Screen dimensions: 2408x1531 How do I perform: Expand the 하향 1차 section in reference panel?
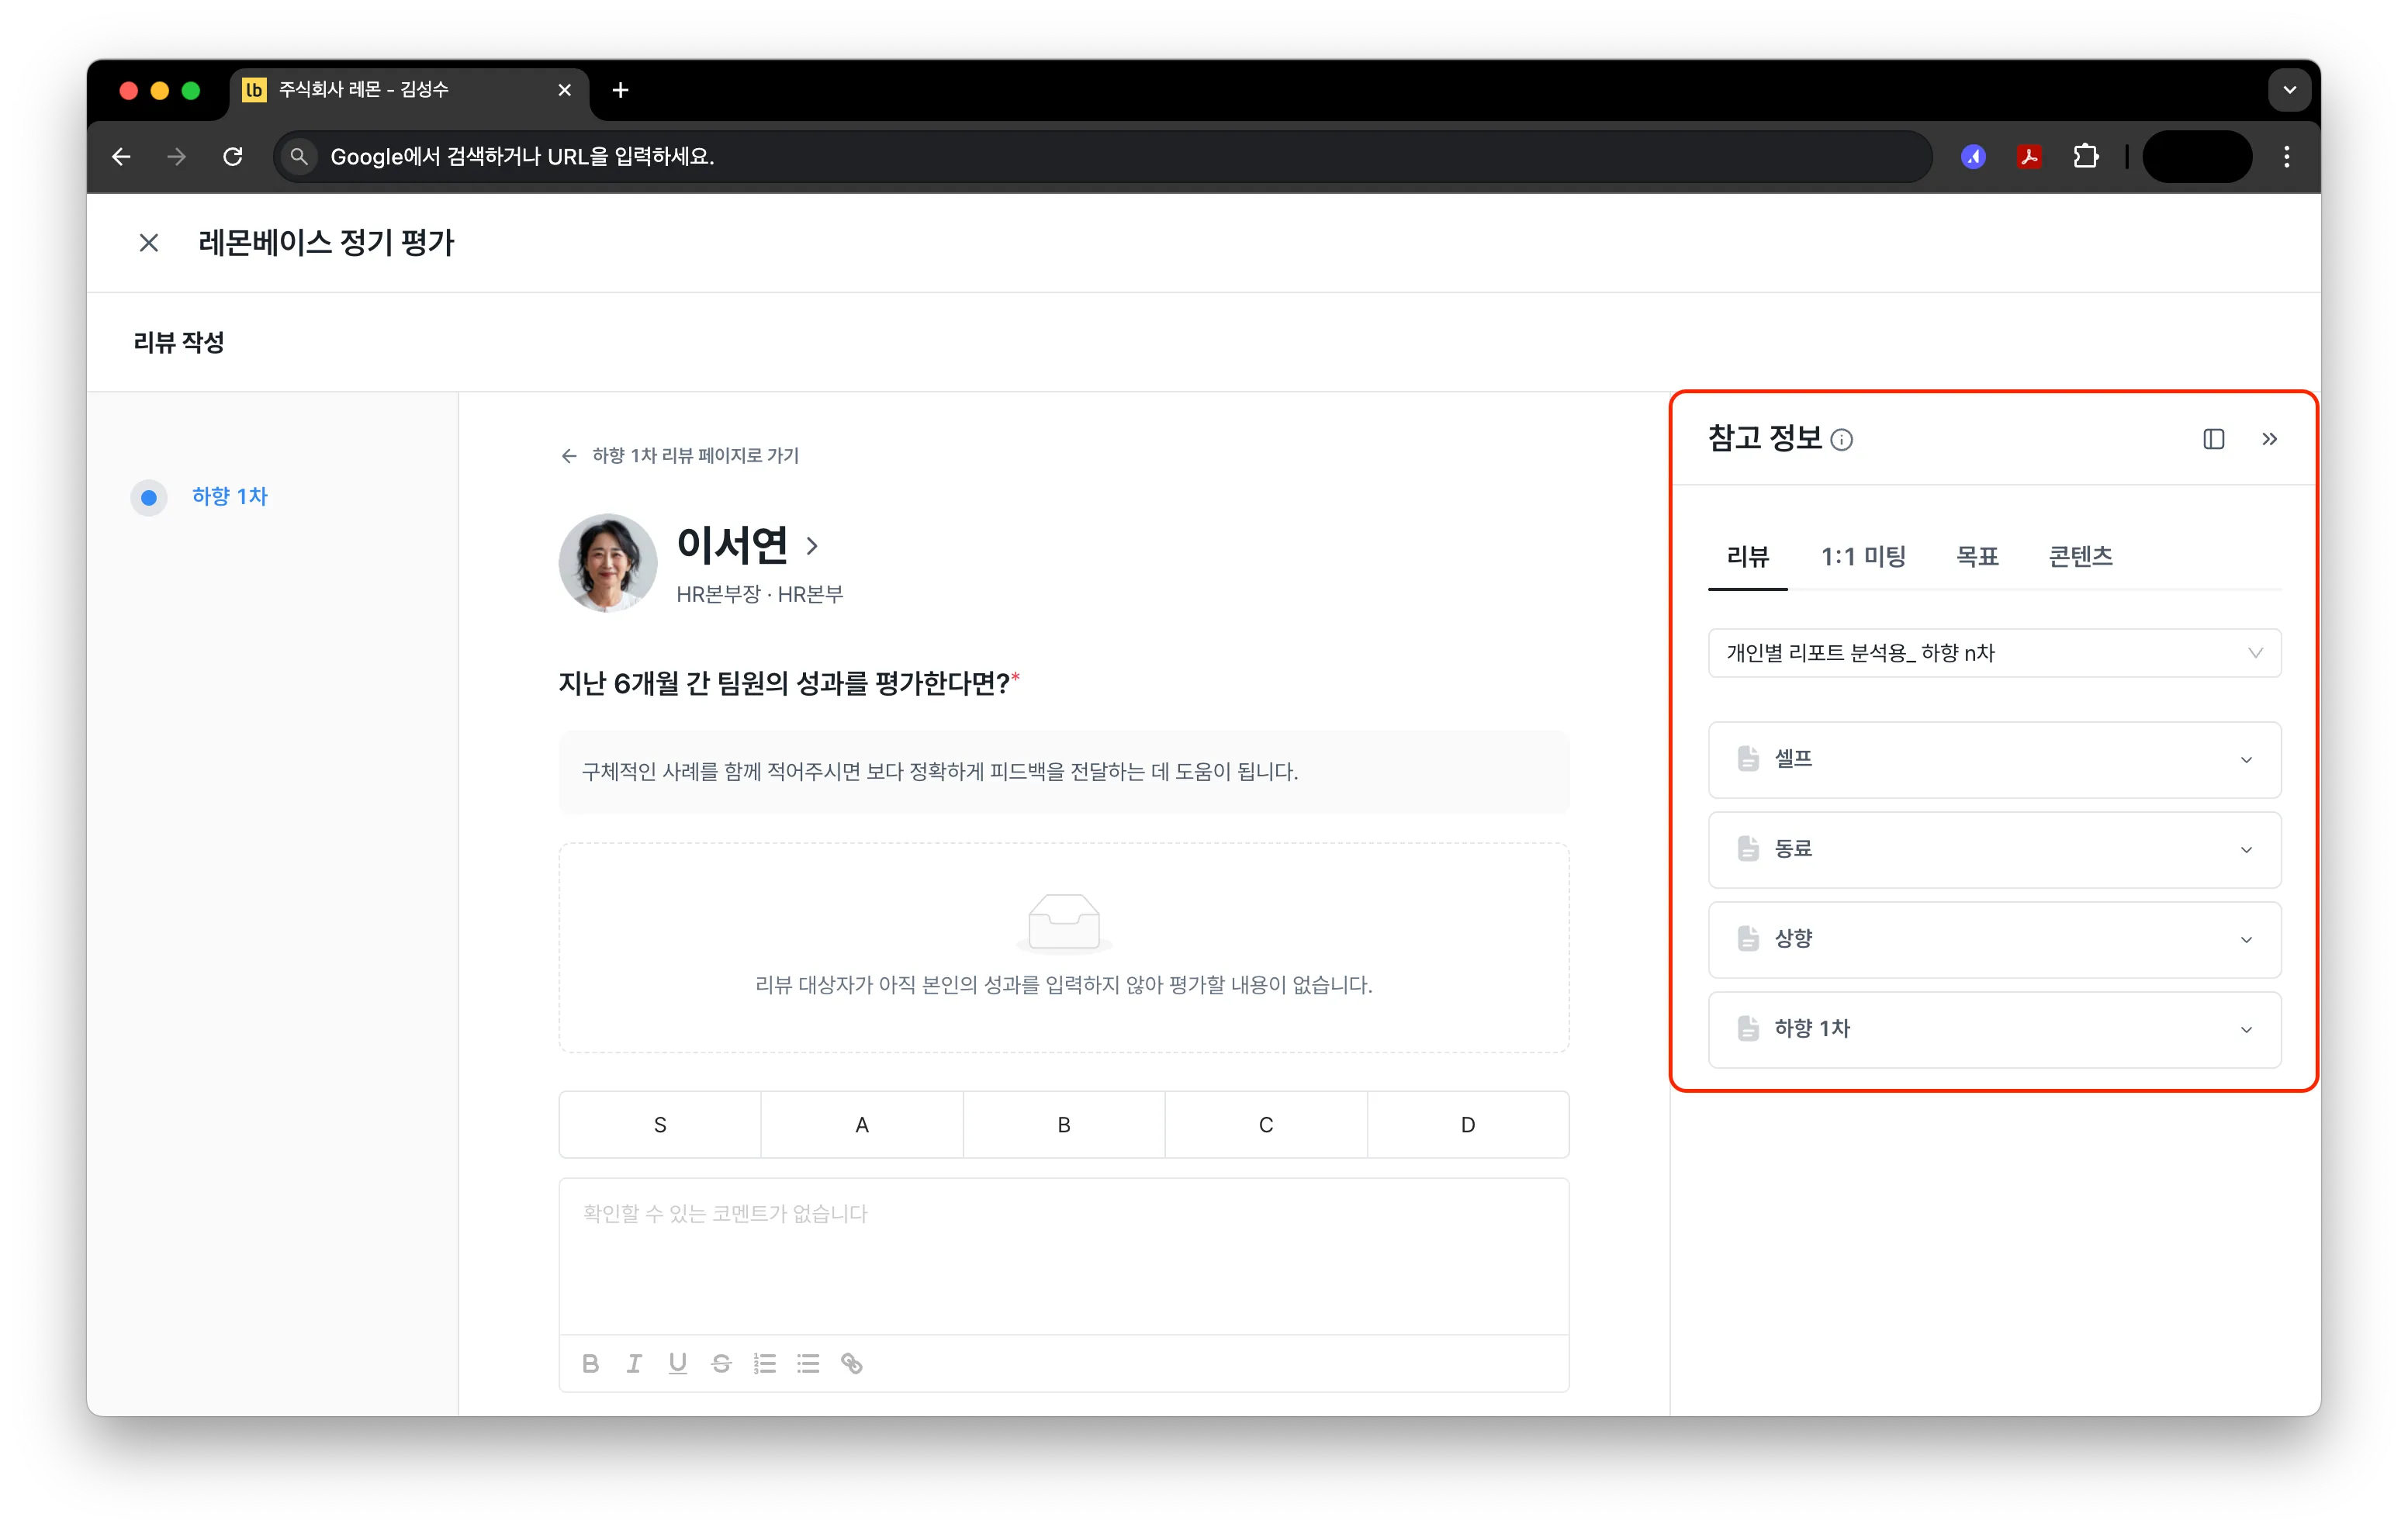(x=1995, y=1030)
